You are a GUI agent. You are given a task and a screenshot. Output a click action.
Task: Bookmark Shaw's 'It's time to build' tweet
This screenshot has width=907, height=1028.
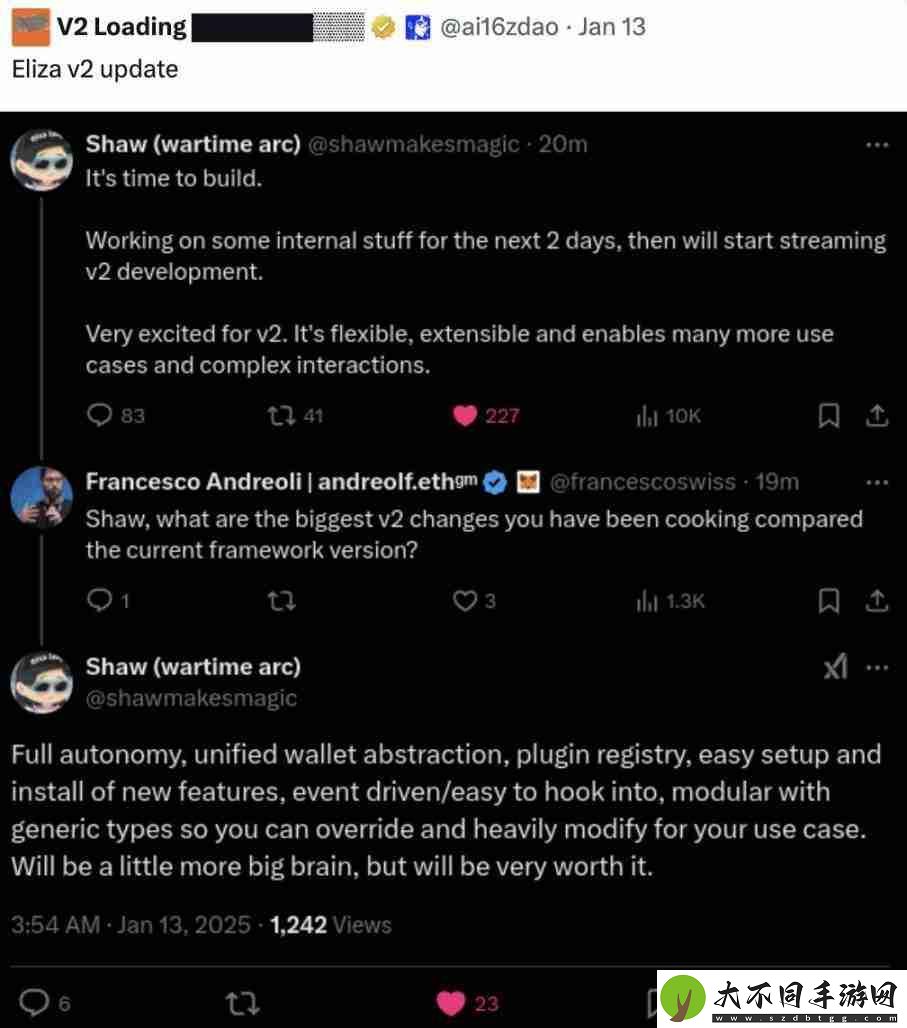point(829,415)
